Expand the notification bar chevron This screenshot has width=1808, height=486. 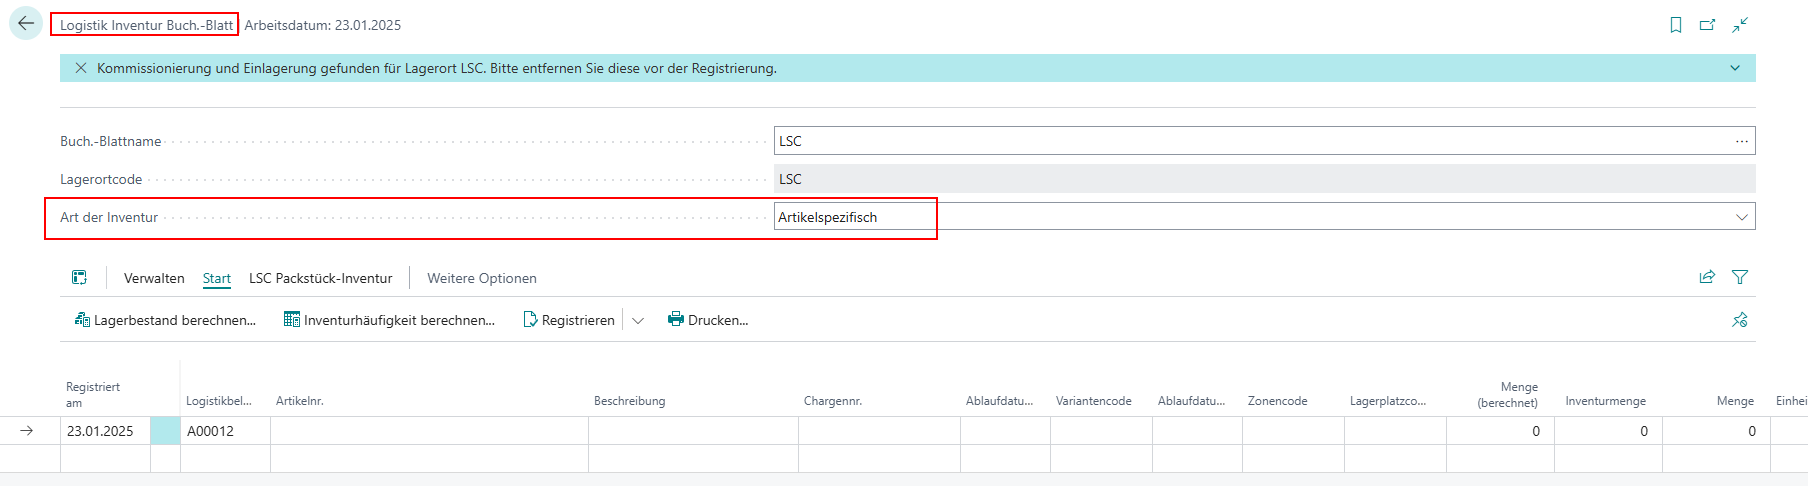(1735, 68)
